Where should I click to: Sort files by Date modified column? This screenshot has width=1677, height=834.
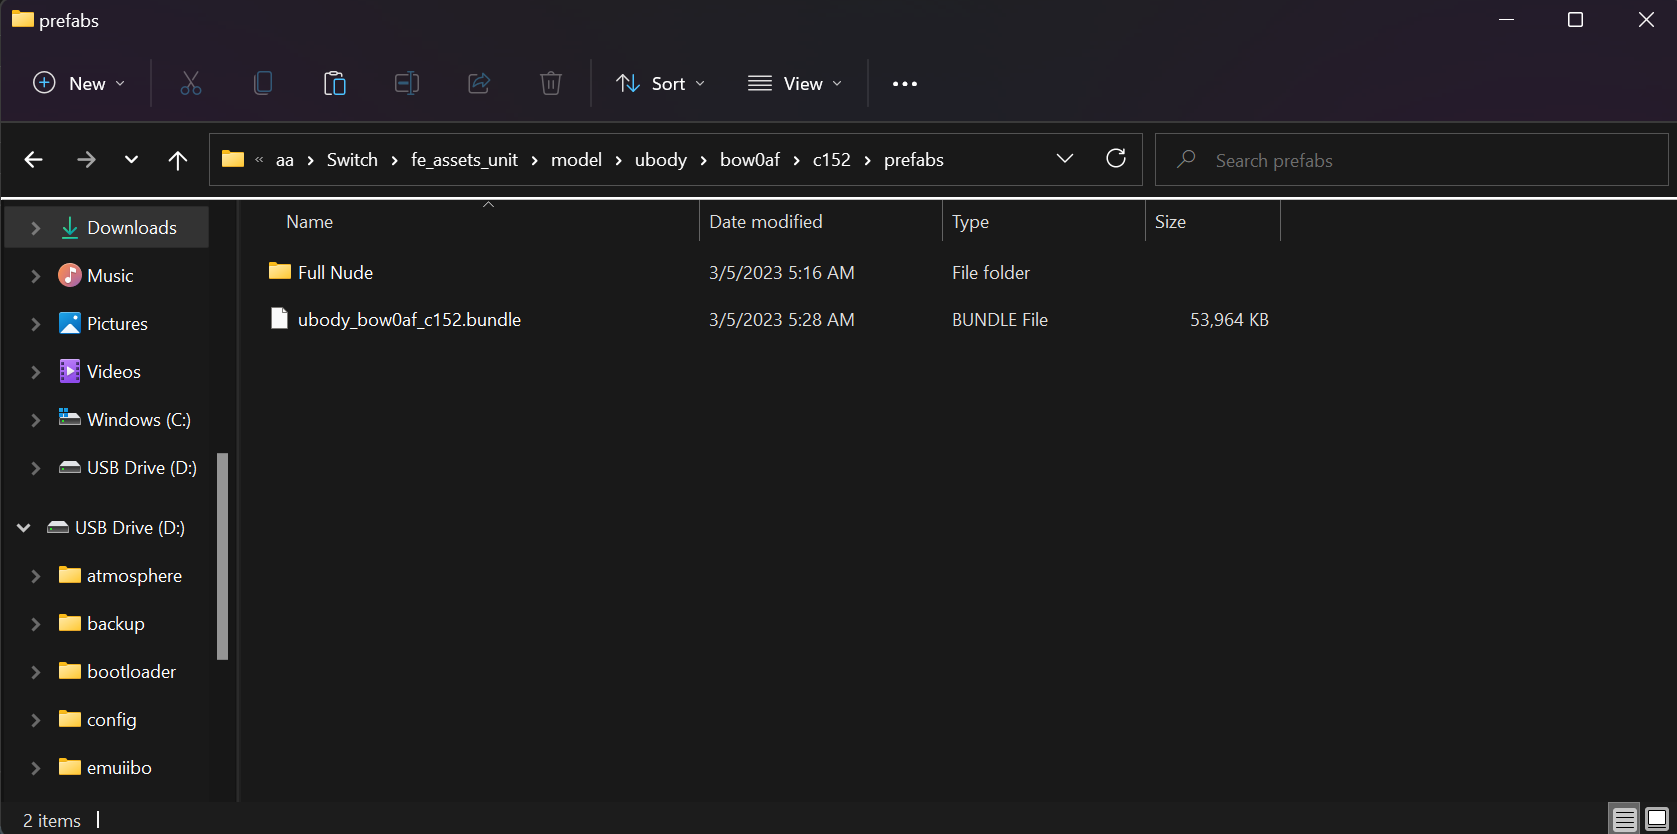coord(766,222)
